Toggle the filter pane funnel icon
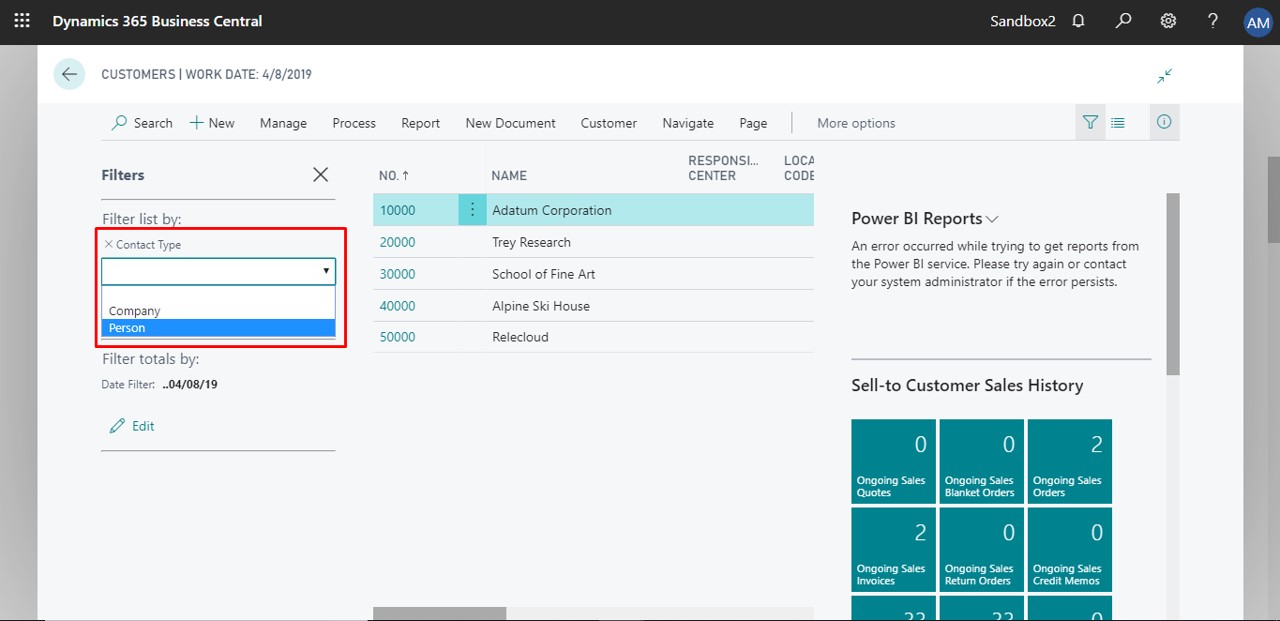This screenshot has width=1280, height=621. pos(1090,122)
